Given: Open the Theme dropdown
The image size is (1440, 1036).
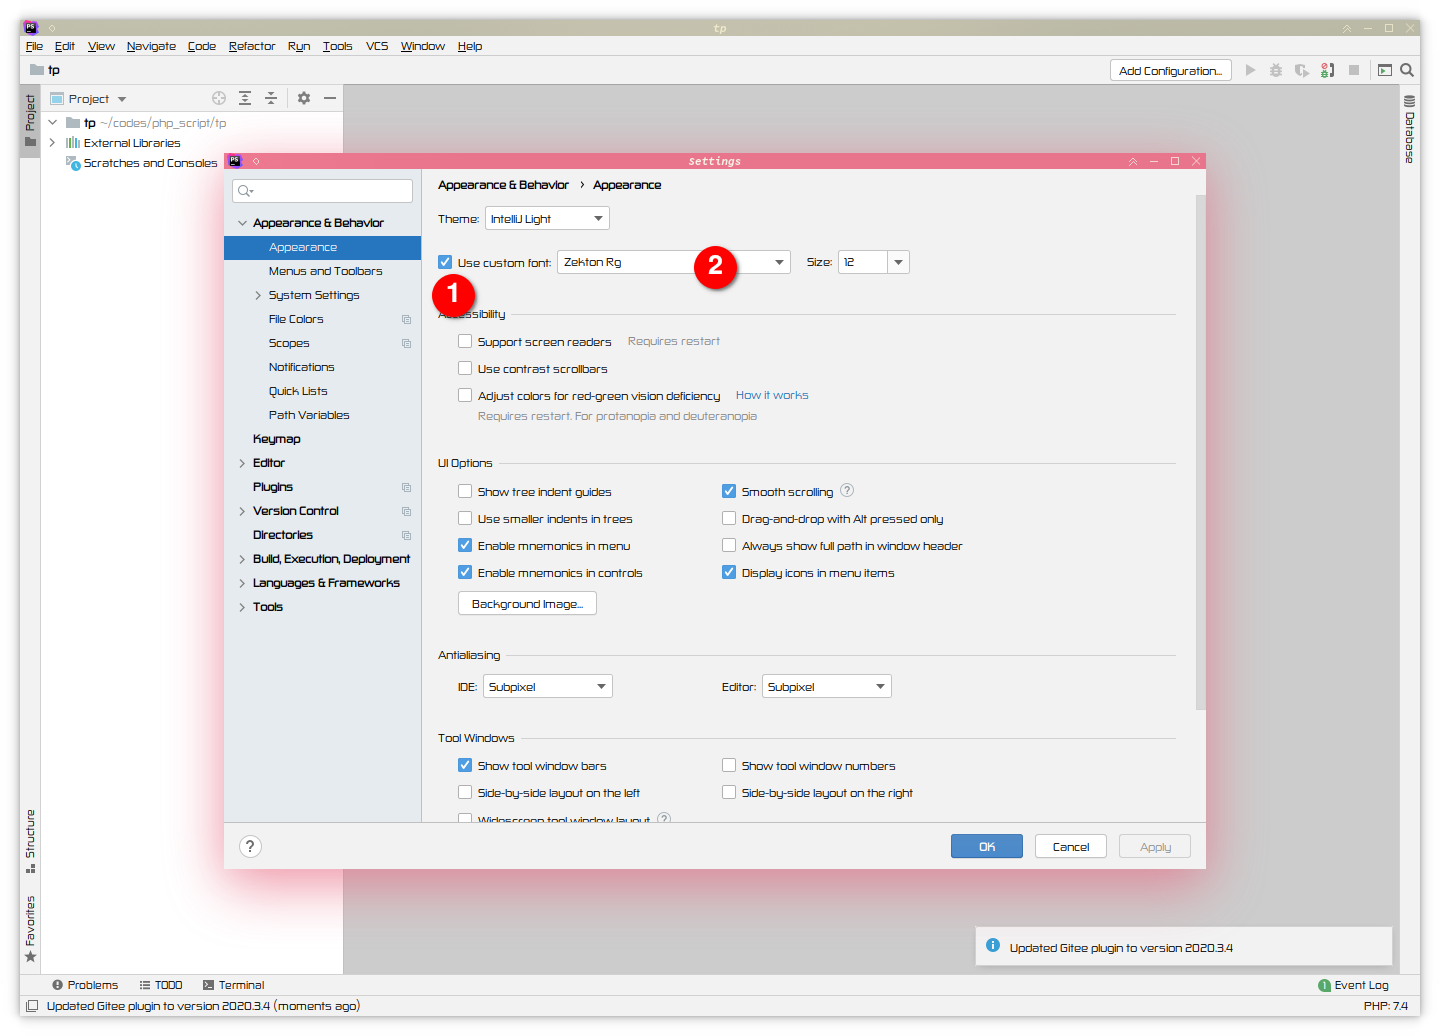Looking at the screenshot, I should coord(547,219).
